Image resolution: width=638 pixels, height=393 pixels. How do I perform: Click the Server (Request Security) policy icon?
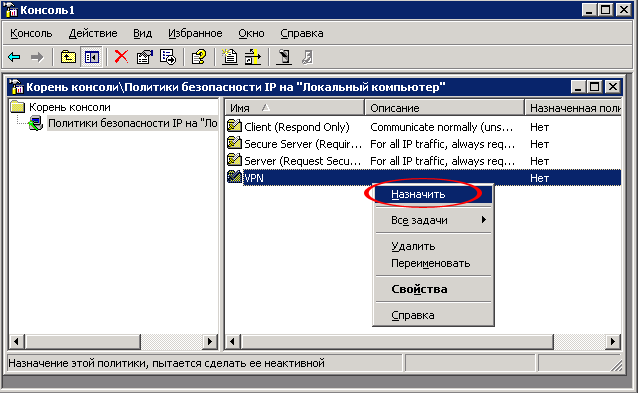point(234,160)
